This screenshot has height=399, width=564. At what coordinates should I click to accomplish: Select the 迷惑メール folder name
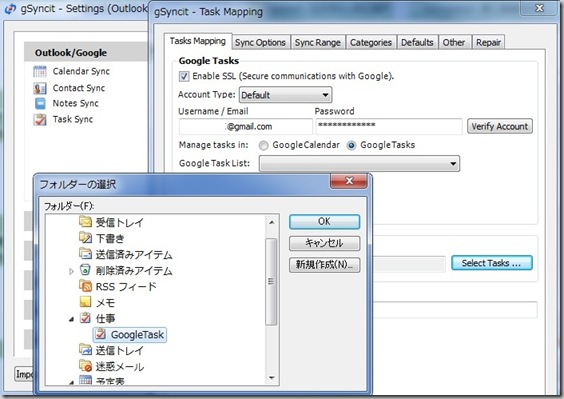[120, 367]
